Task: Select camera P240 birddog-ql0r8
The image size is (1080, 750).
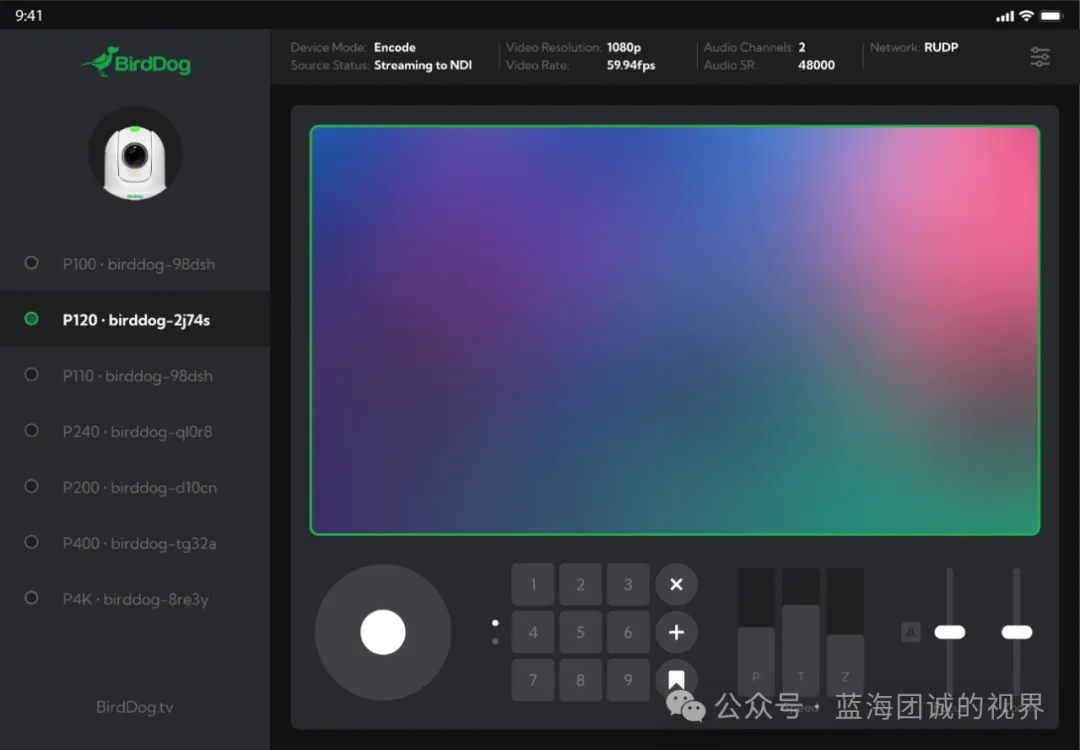Action: pos(138,432)
